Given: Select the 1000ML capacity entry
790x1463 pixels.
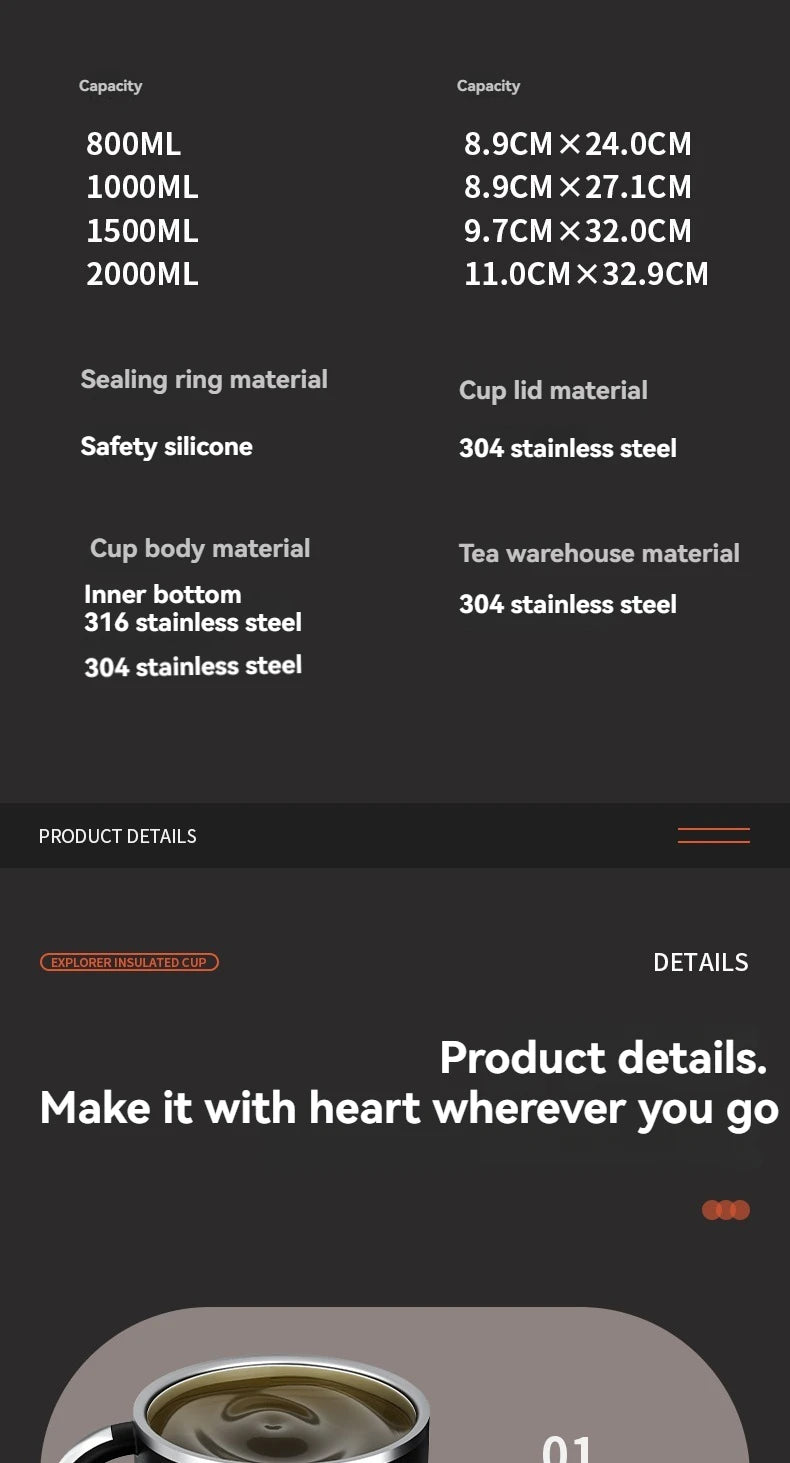Looking at the screenshot, I should click(142, 187).
